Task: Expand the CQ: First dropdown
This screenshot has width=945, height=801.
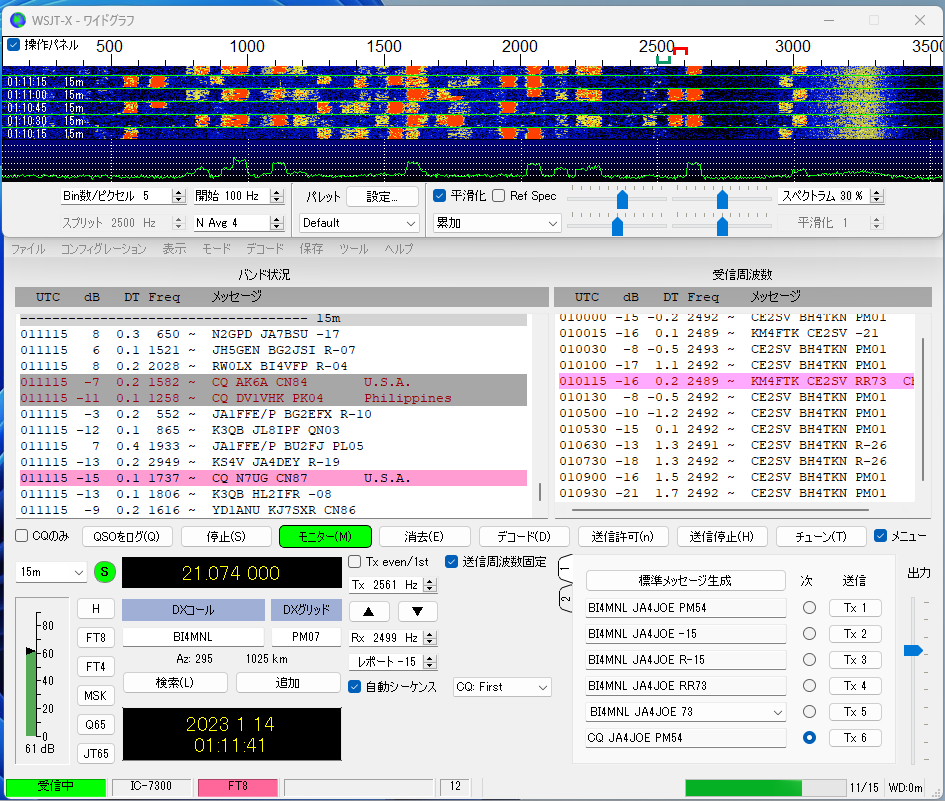Action: (x=502, y=687)
